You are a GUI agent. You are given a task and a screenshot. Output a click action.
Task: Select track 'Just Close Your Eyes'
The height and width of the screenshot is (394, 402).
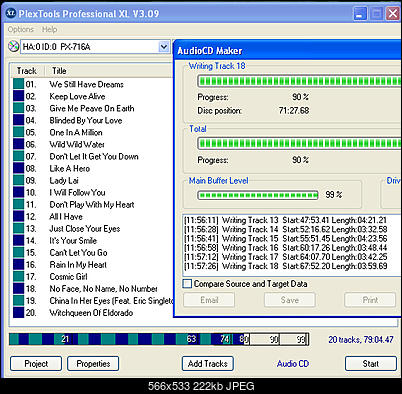coord(85,229)
